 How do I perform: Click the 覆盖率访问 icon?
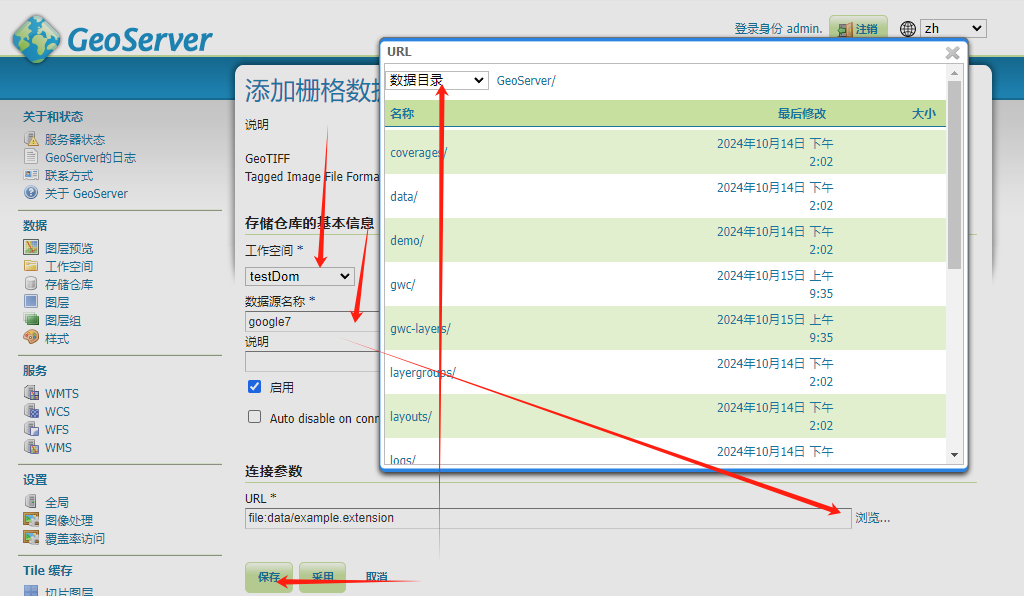tap(31, 538)
